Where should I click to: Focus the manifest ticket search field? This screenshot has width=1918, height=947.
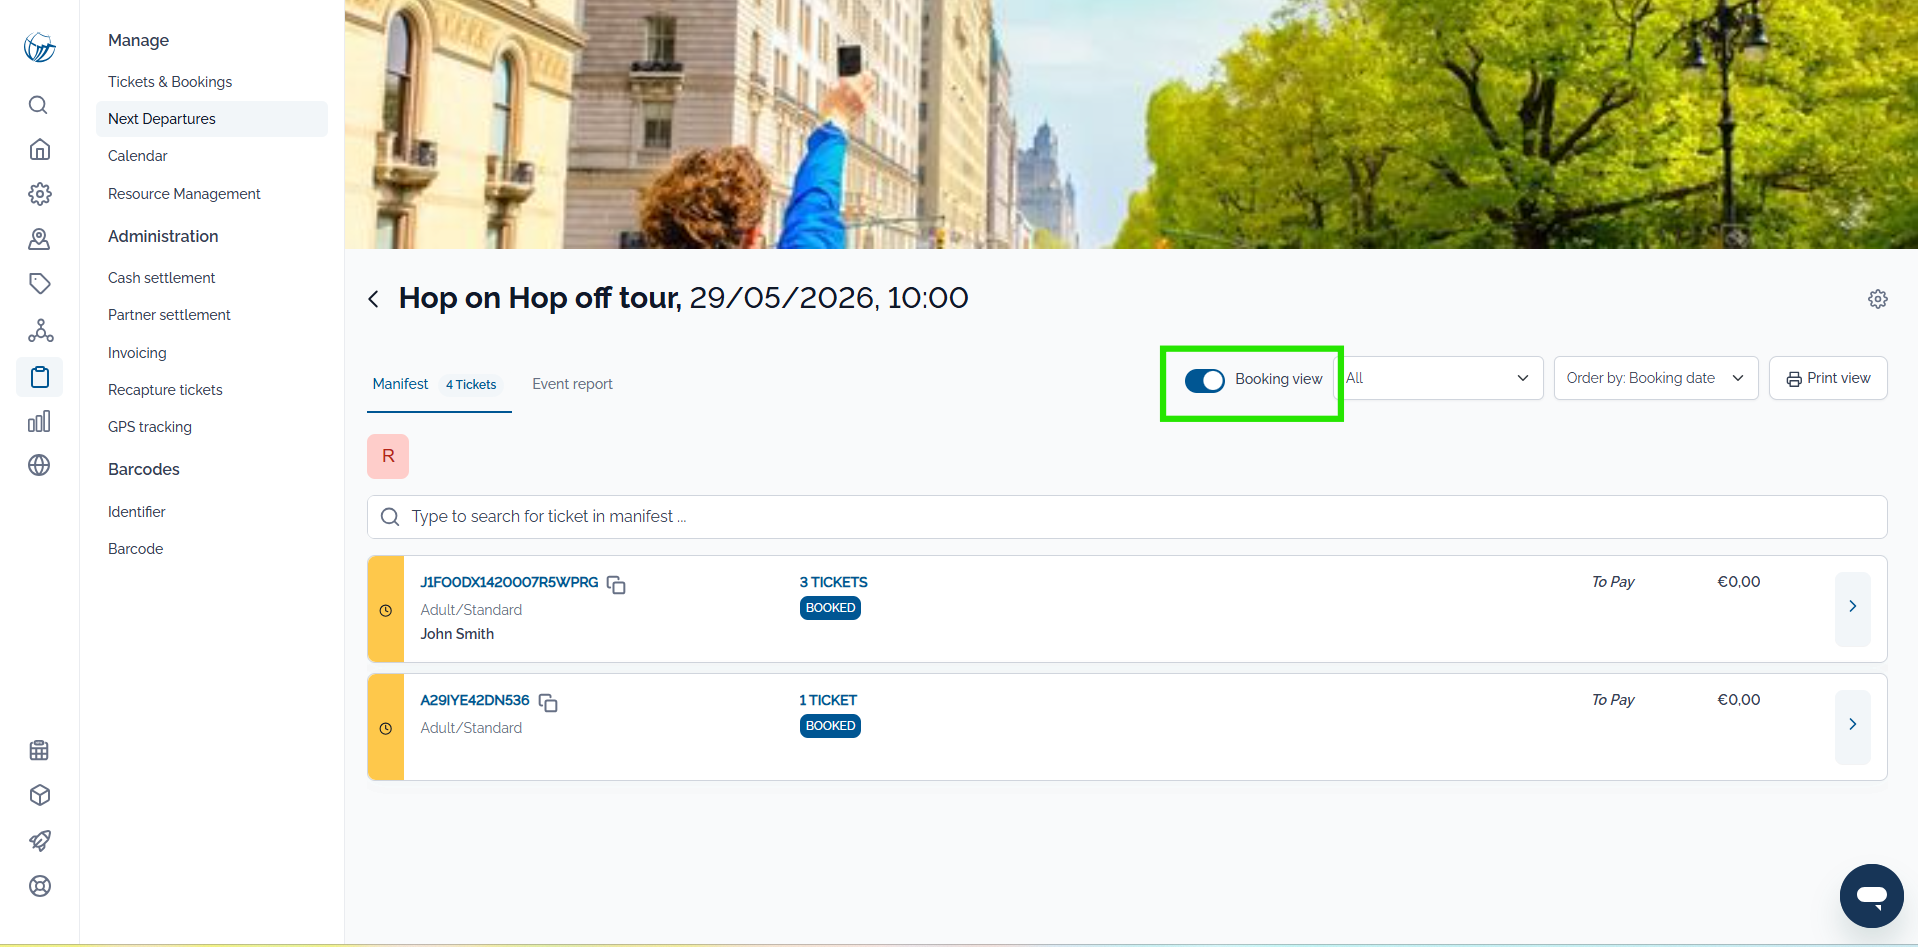pyautogui.click(x=1127, y=517)
